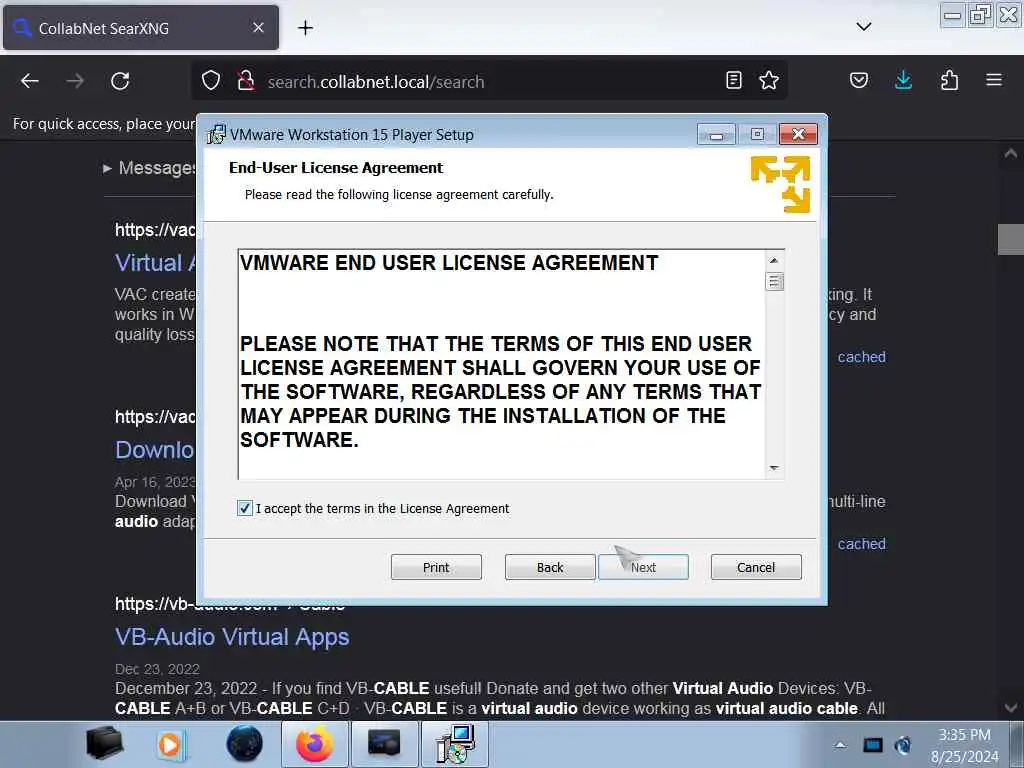Image resolution: width=1024 pixels, height=768 pixels.
Task: Click the Print button for license agreement
Action: [x=436, y=567]
